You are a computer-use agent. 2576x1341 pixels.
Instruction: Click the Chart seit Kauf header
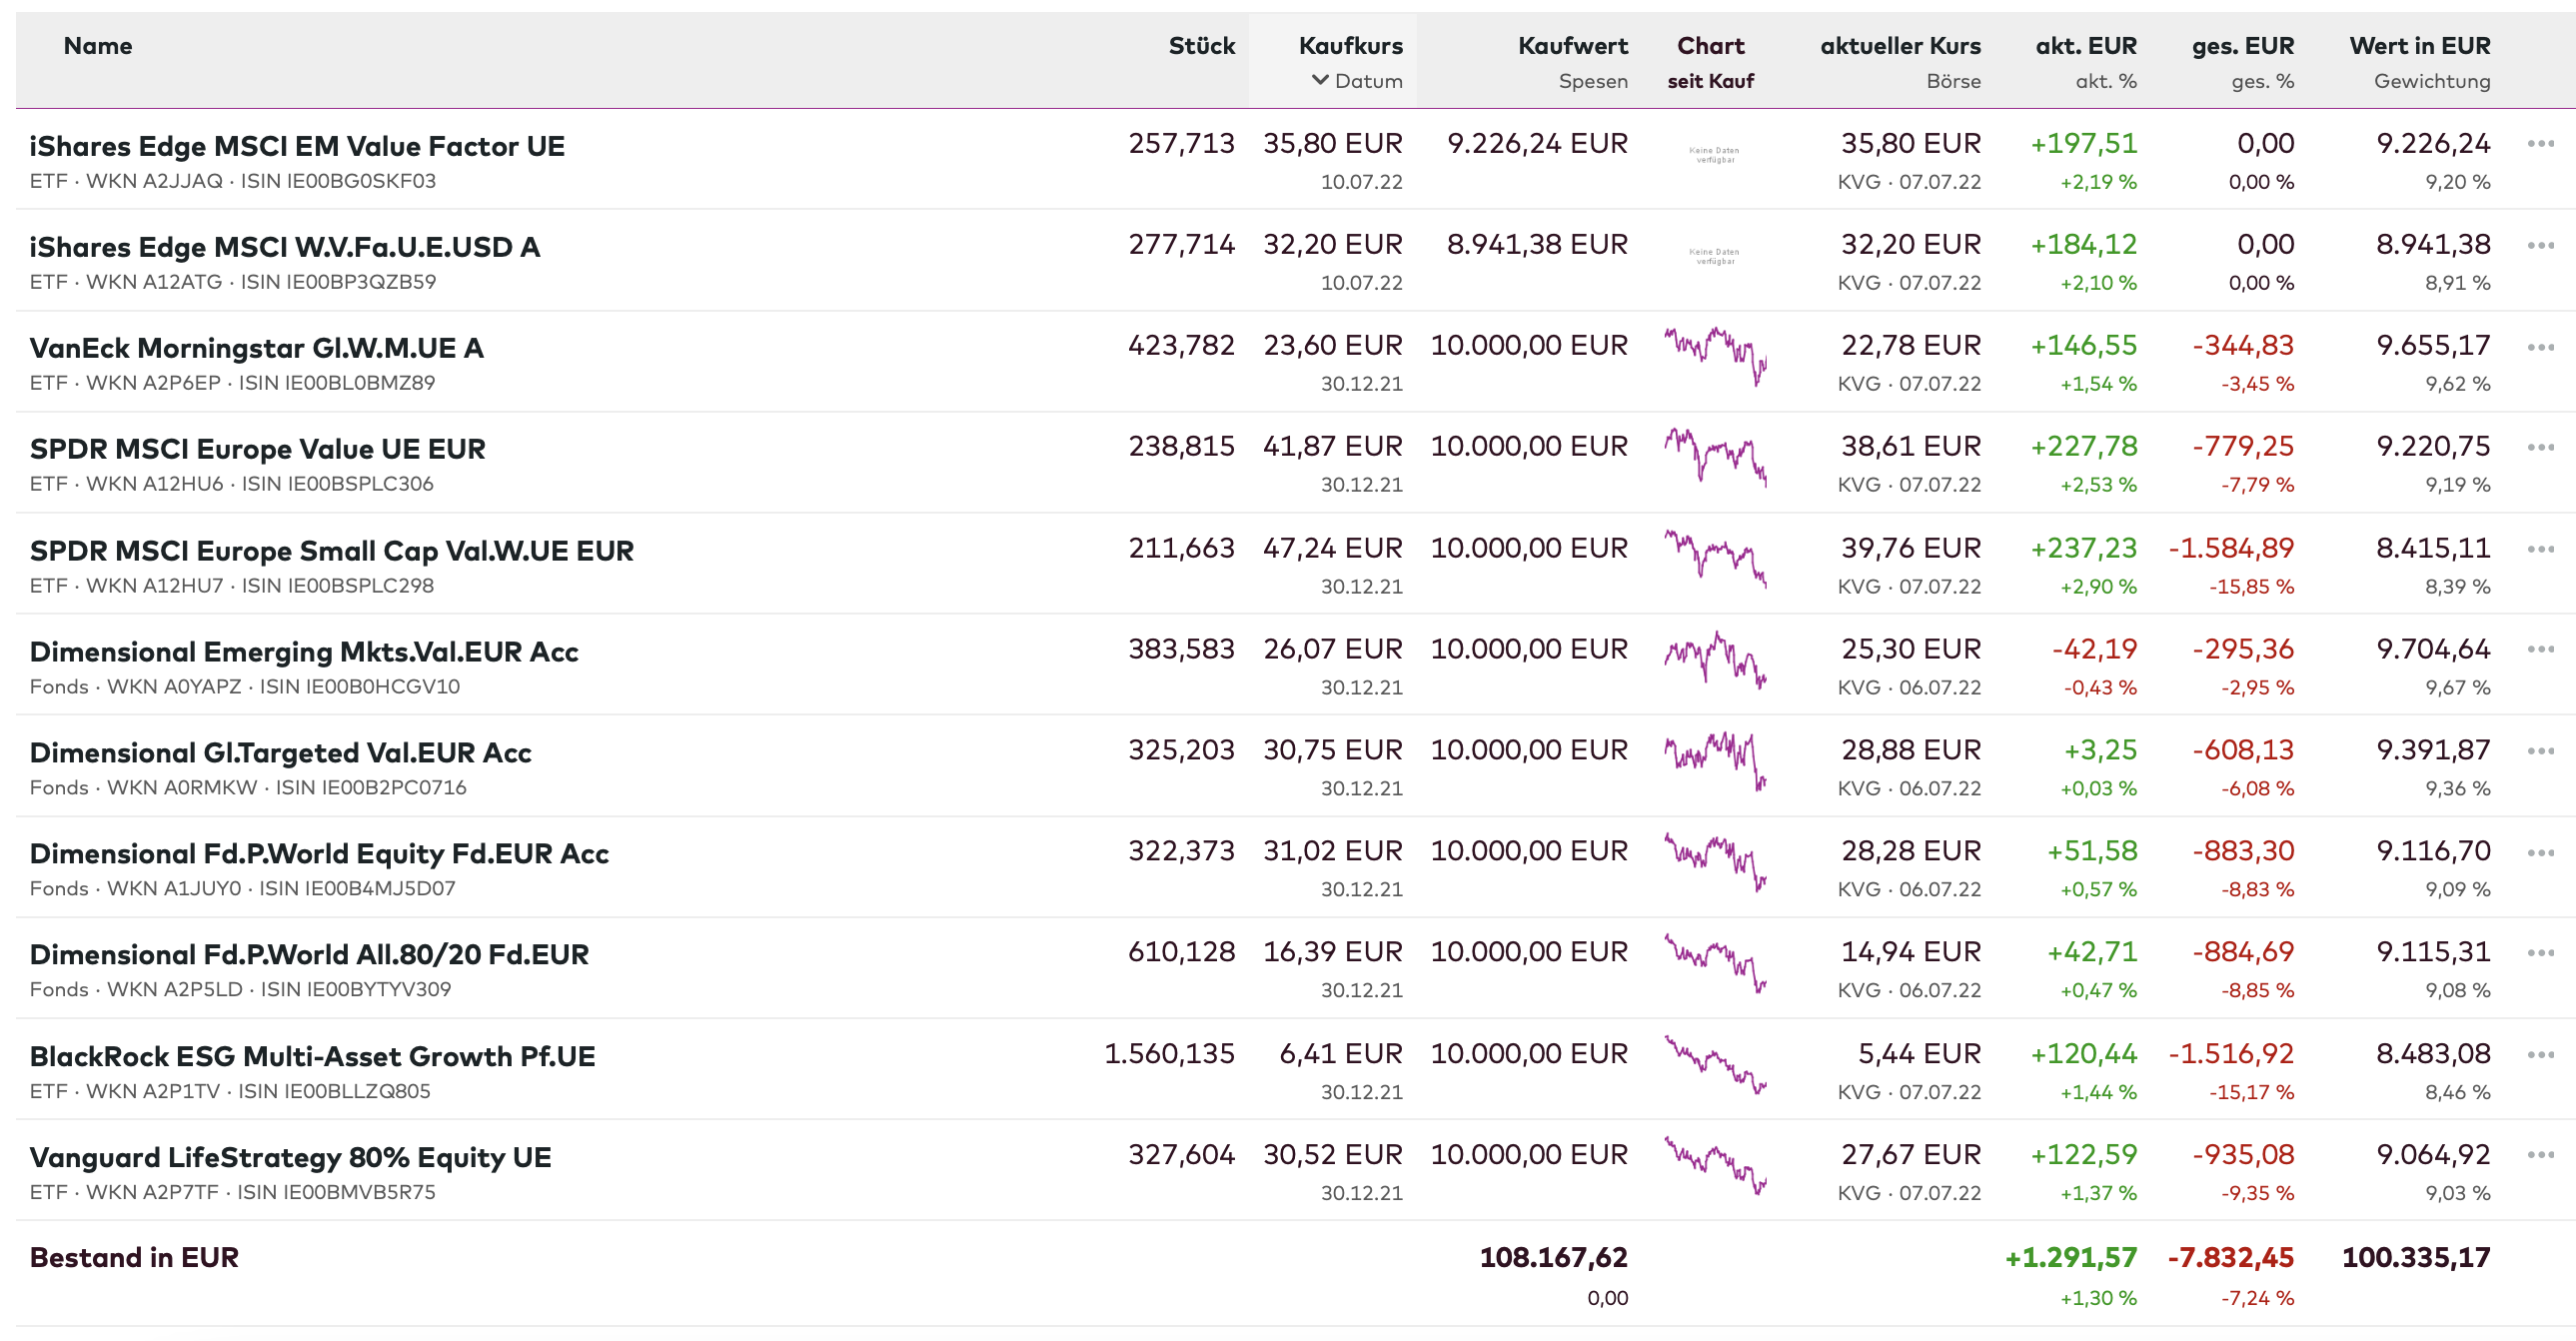tap(1710, 46)
